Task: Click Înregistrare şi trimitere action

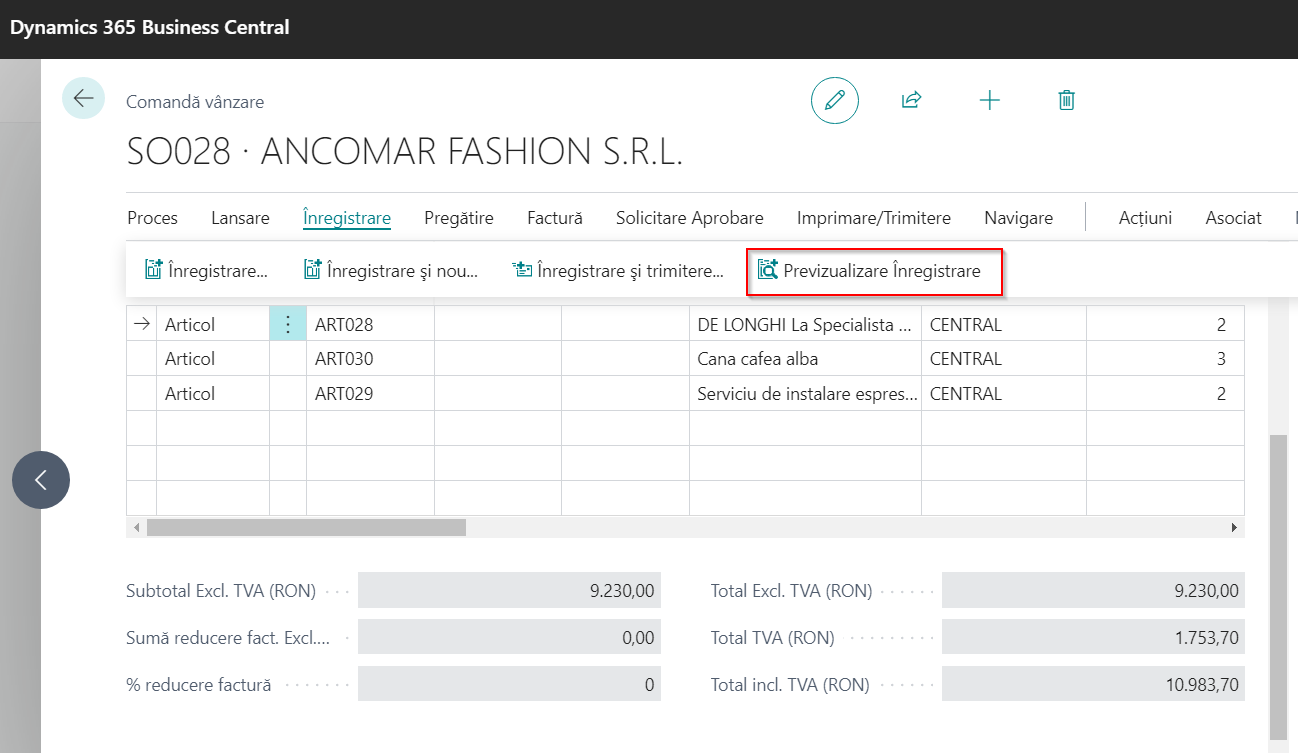Action: [x=618, y=271]
